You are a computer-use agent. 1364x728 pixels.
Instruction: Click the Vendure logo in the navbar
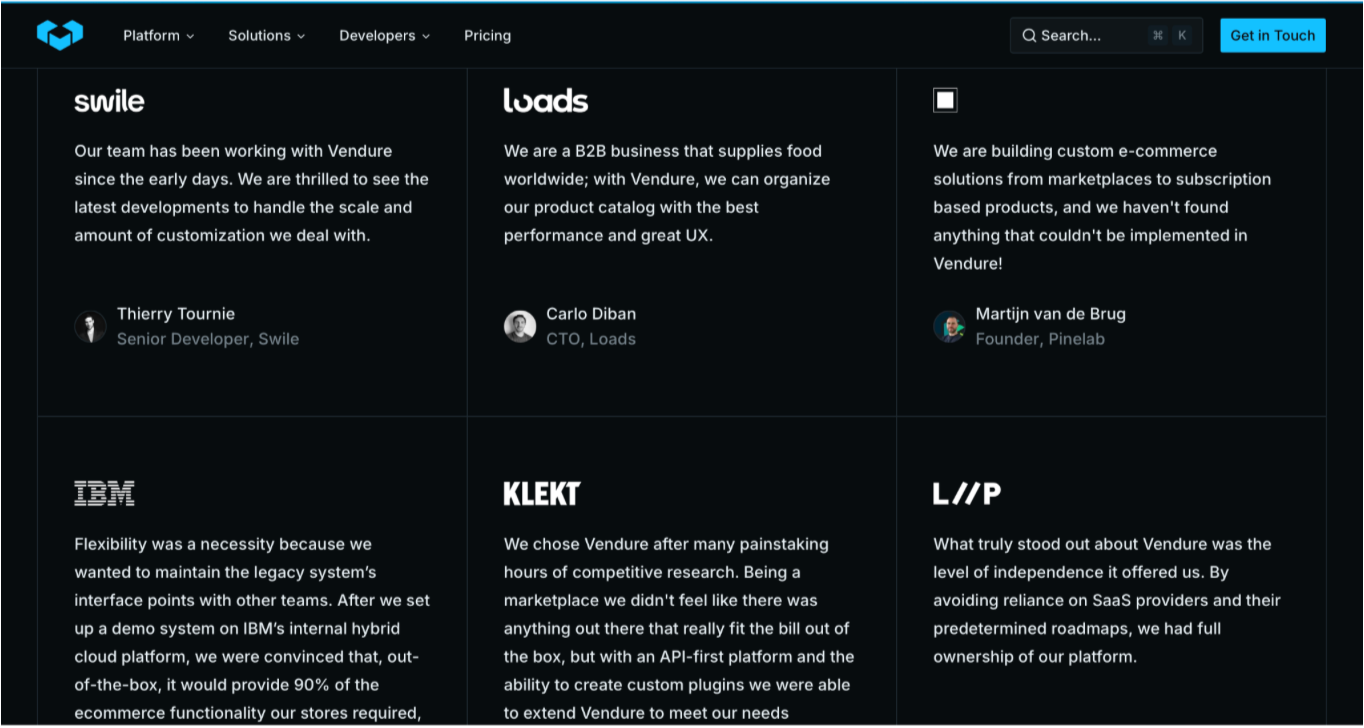[59, 35]
